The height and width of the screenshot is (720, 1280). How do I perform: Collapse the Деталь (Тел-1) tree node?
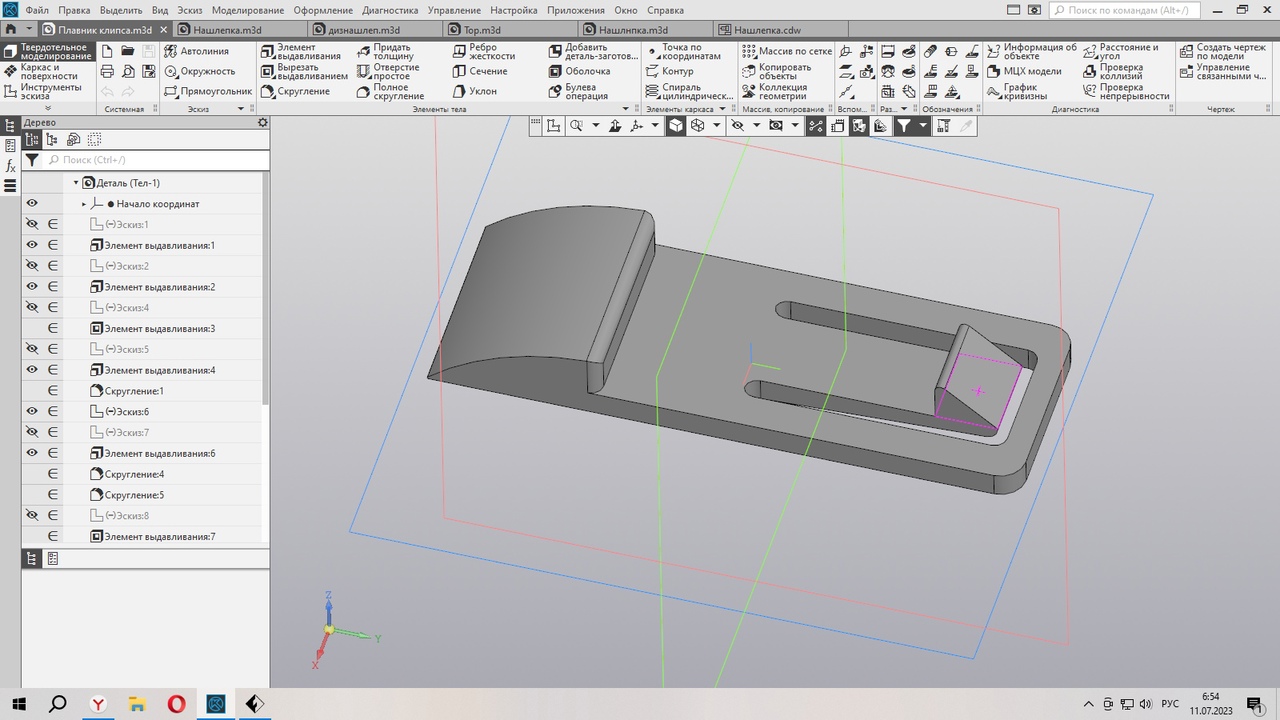(x=76, y=183)
